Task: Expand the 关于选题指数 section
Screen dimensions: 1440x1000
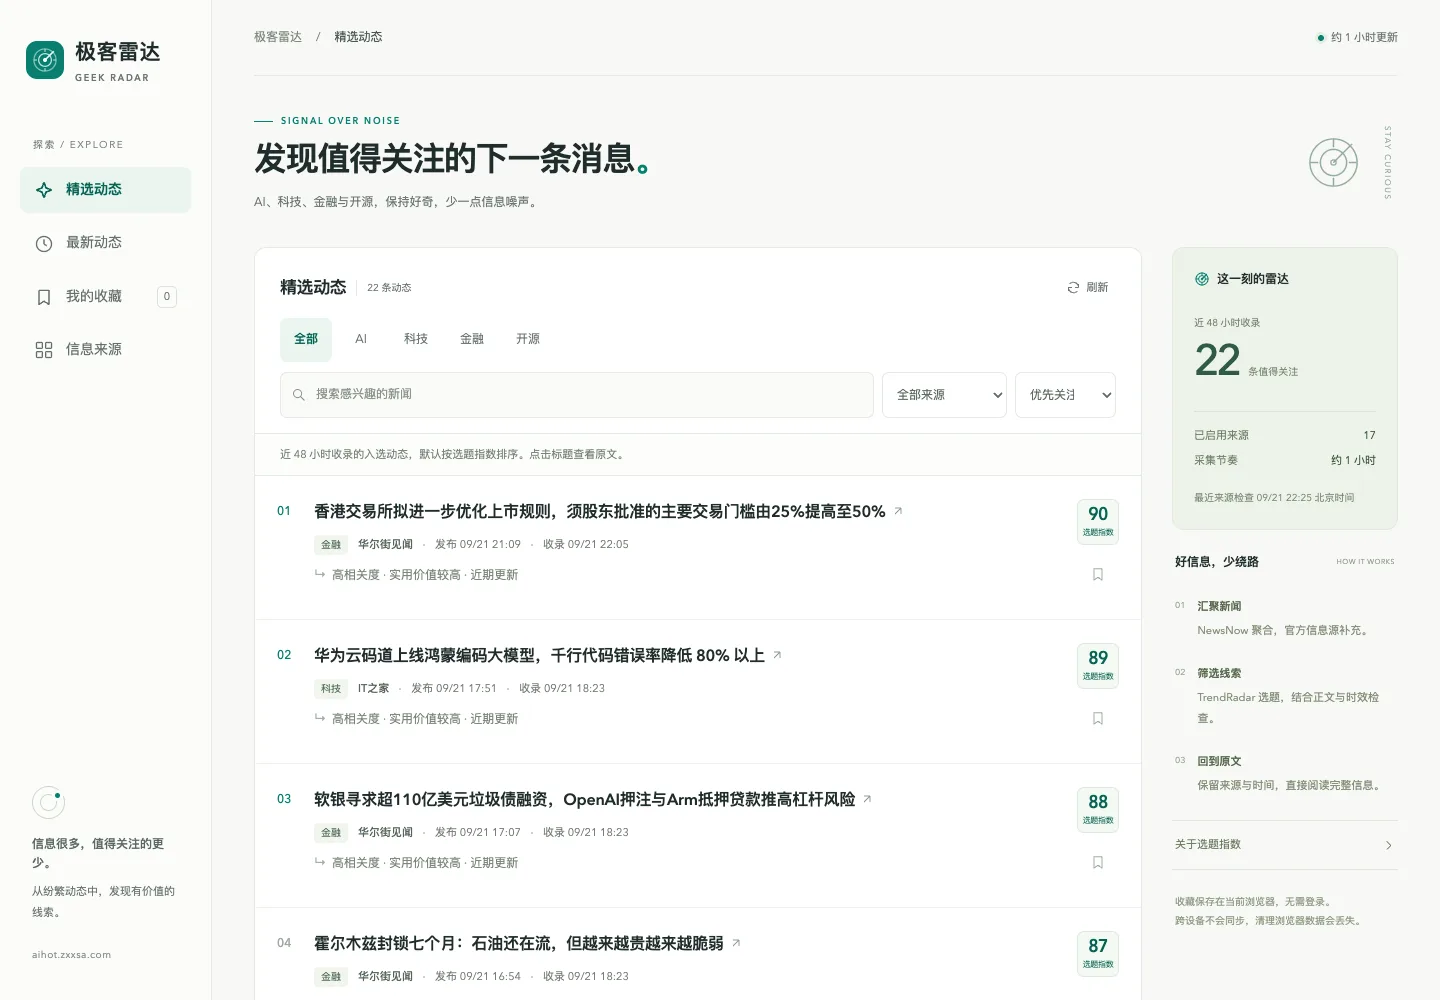Action: pos(1285,845)
